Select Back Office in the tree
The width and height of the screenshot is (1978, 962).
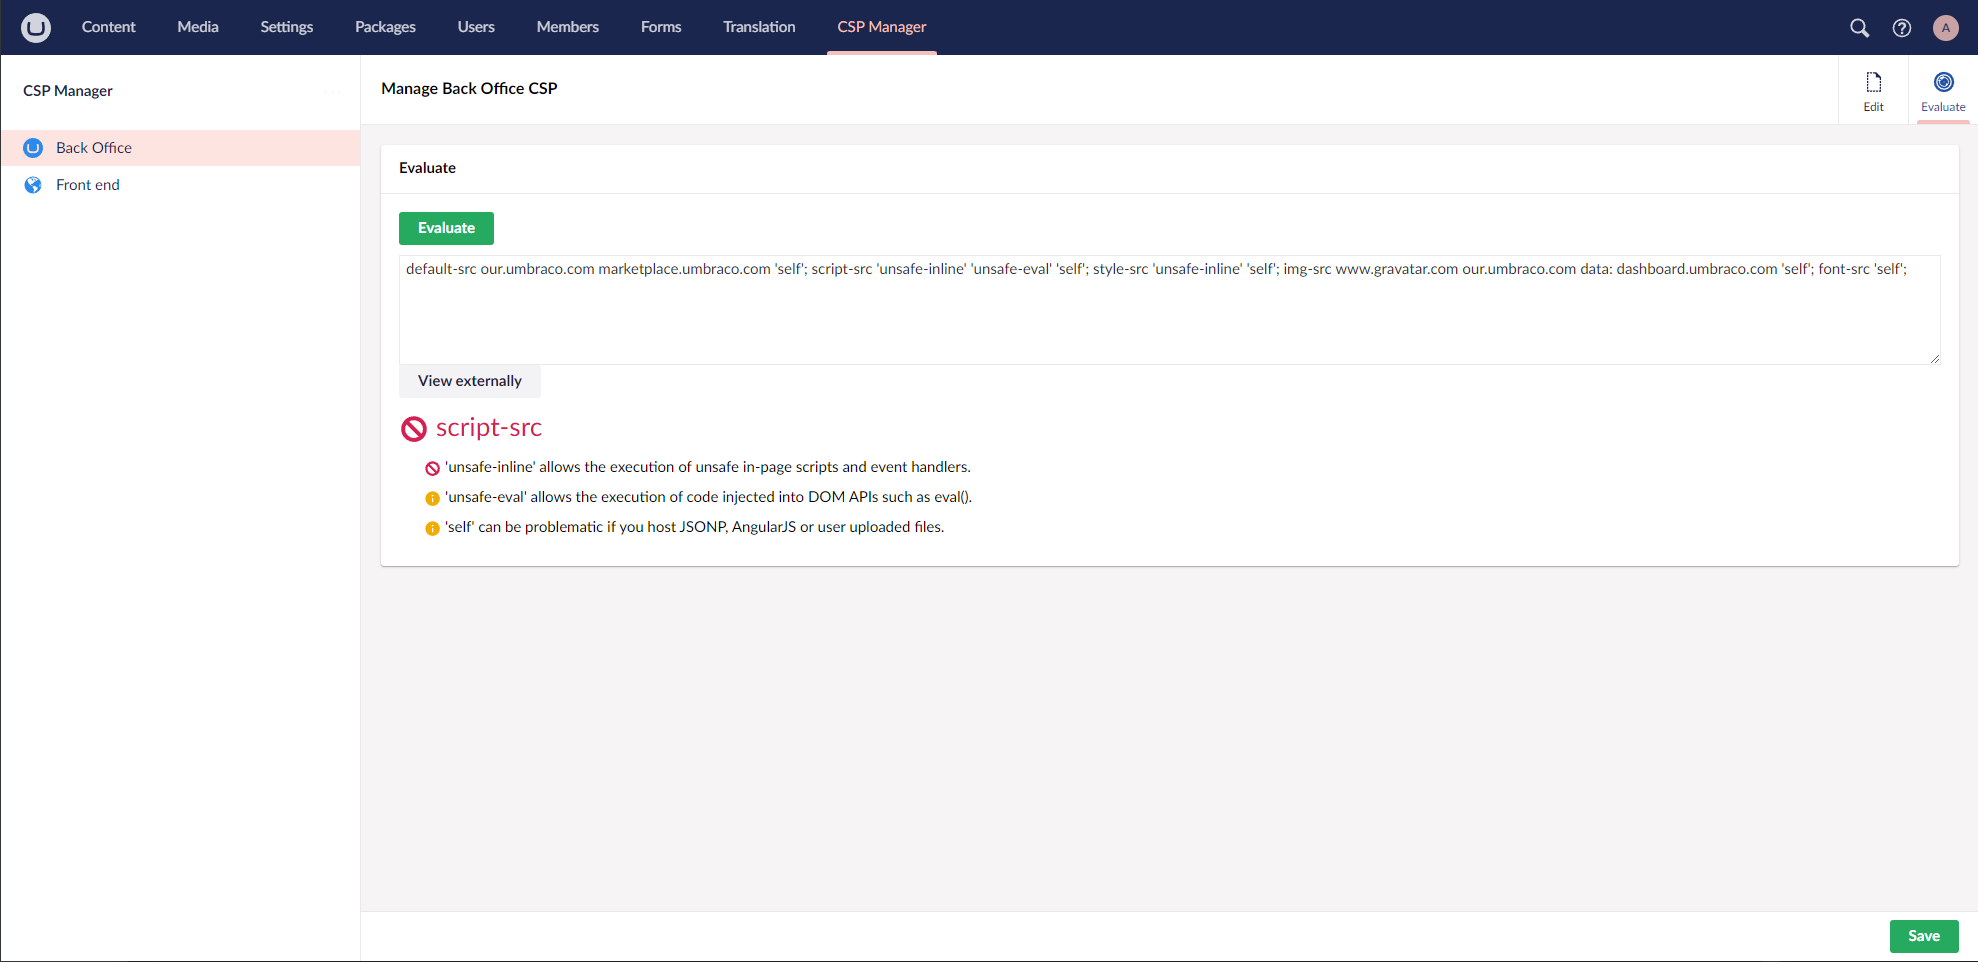tap(180, 148)
